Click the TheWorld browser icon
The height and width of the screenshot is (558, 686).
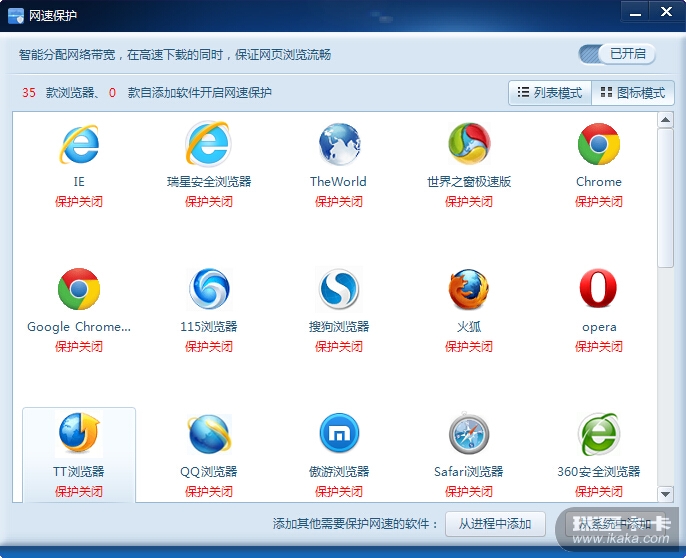pyautogui.click(x=339, y=144)
